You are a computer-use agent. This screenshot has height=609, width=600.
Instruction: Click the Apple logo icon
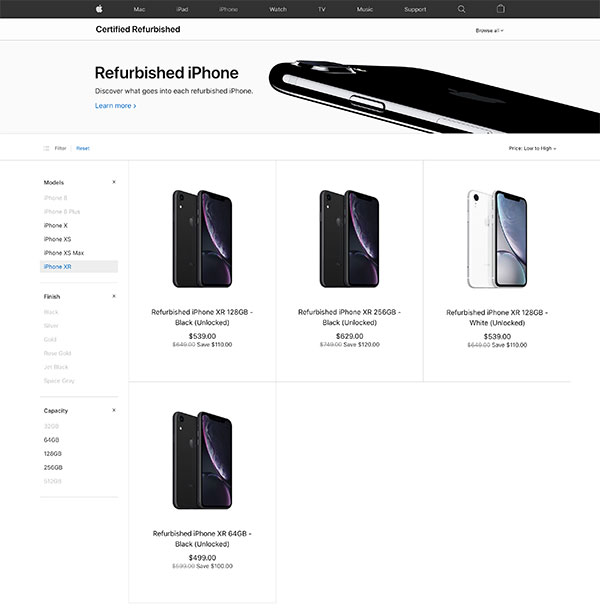(x=99, y=9)
